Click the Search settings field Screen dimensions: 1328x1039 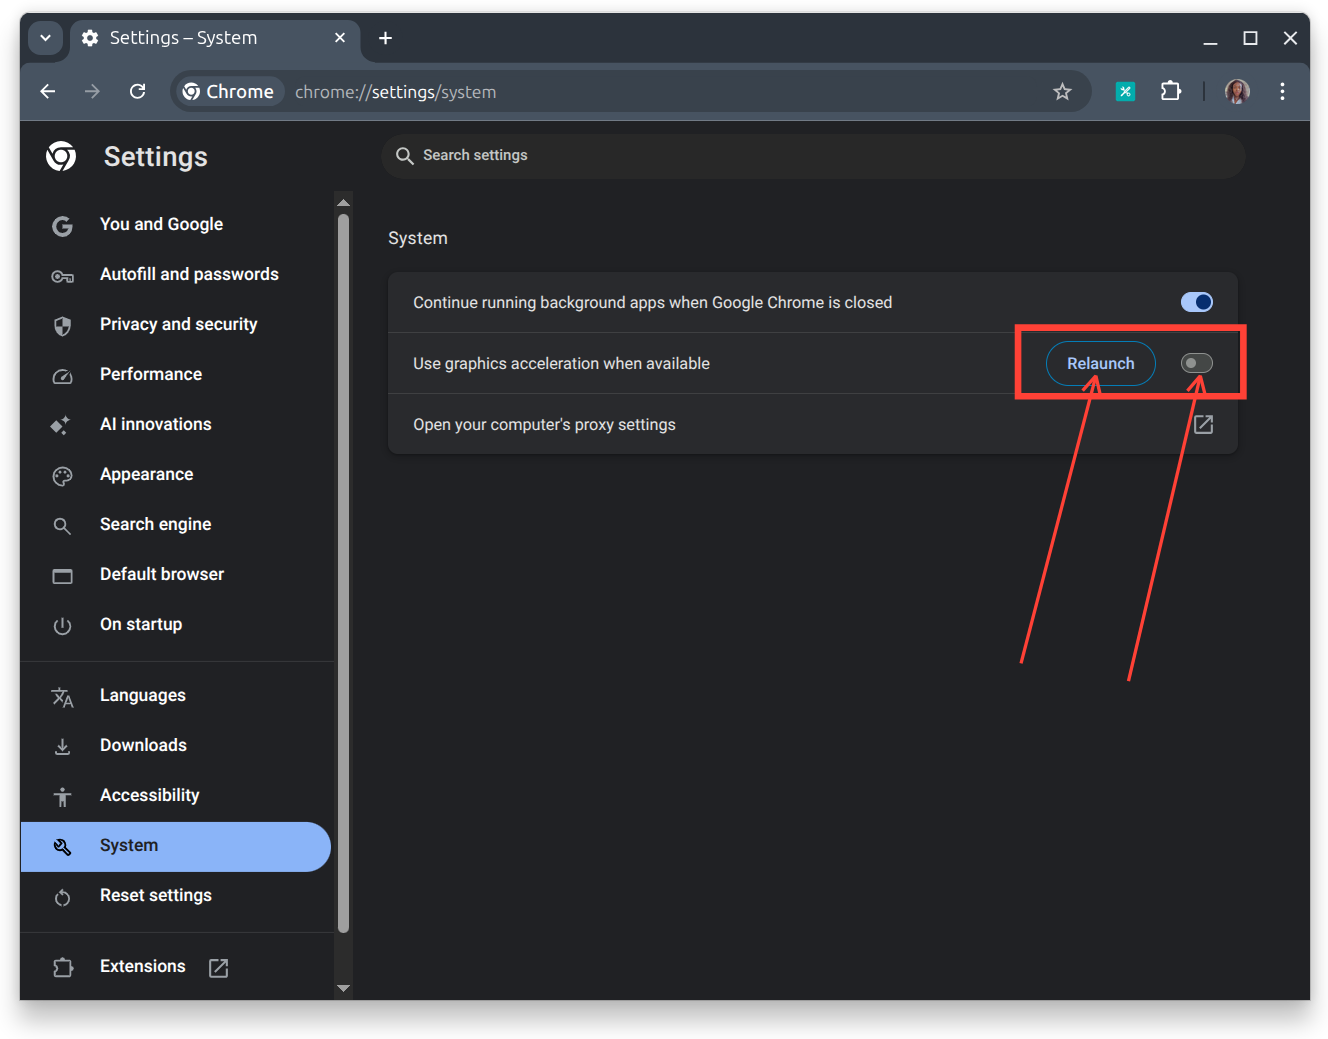[x=812, y=156]
